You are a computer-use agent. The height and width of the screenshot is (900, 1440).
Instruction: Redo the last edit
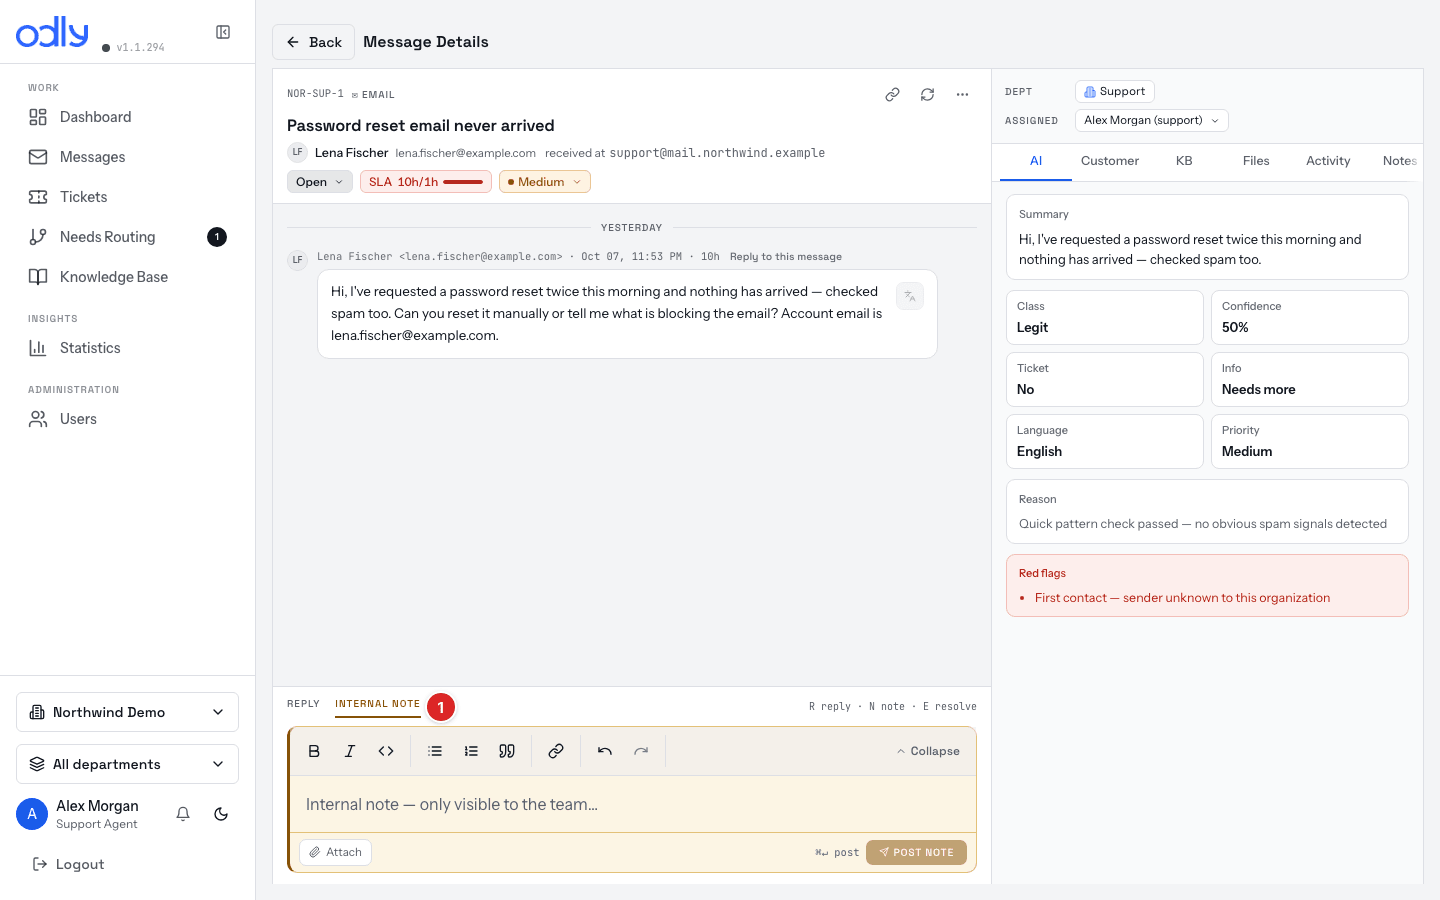pos(641,751)
